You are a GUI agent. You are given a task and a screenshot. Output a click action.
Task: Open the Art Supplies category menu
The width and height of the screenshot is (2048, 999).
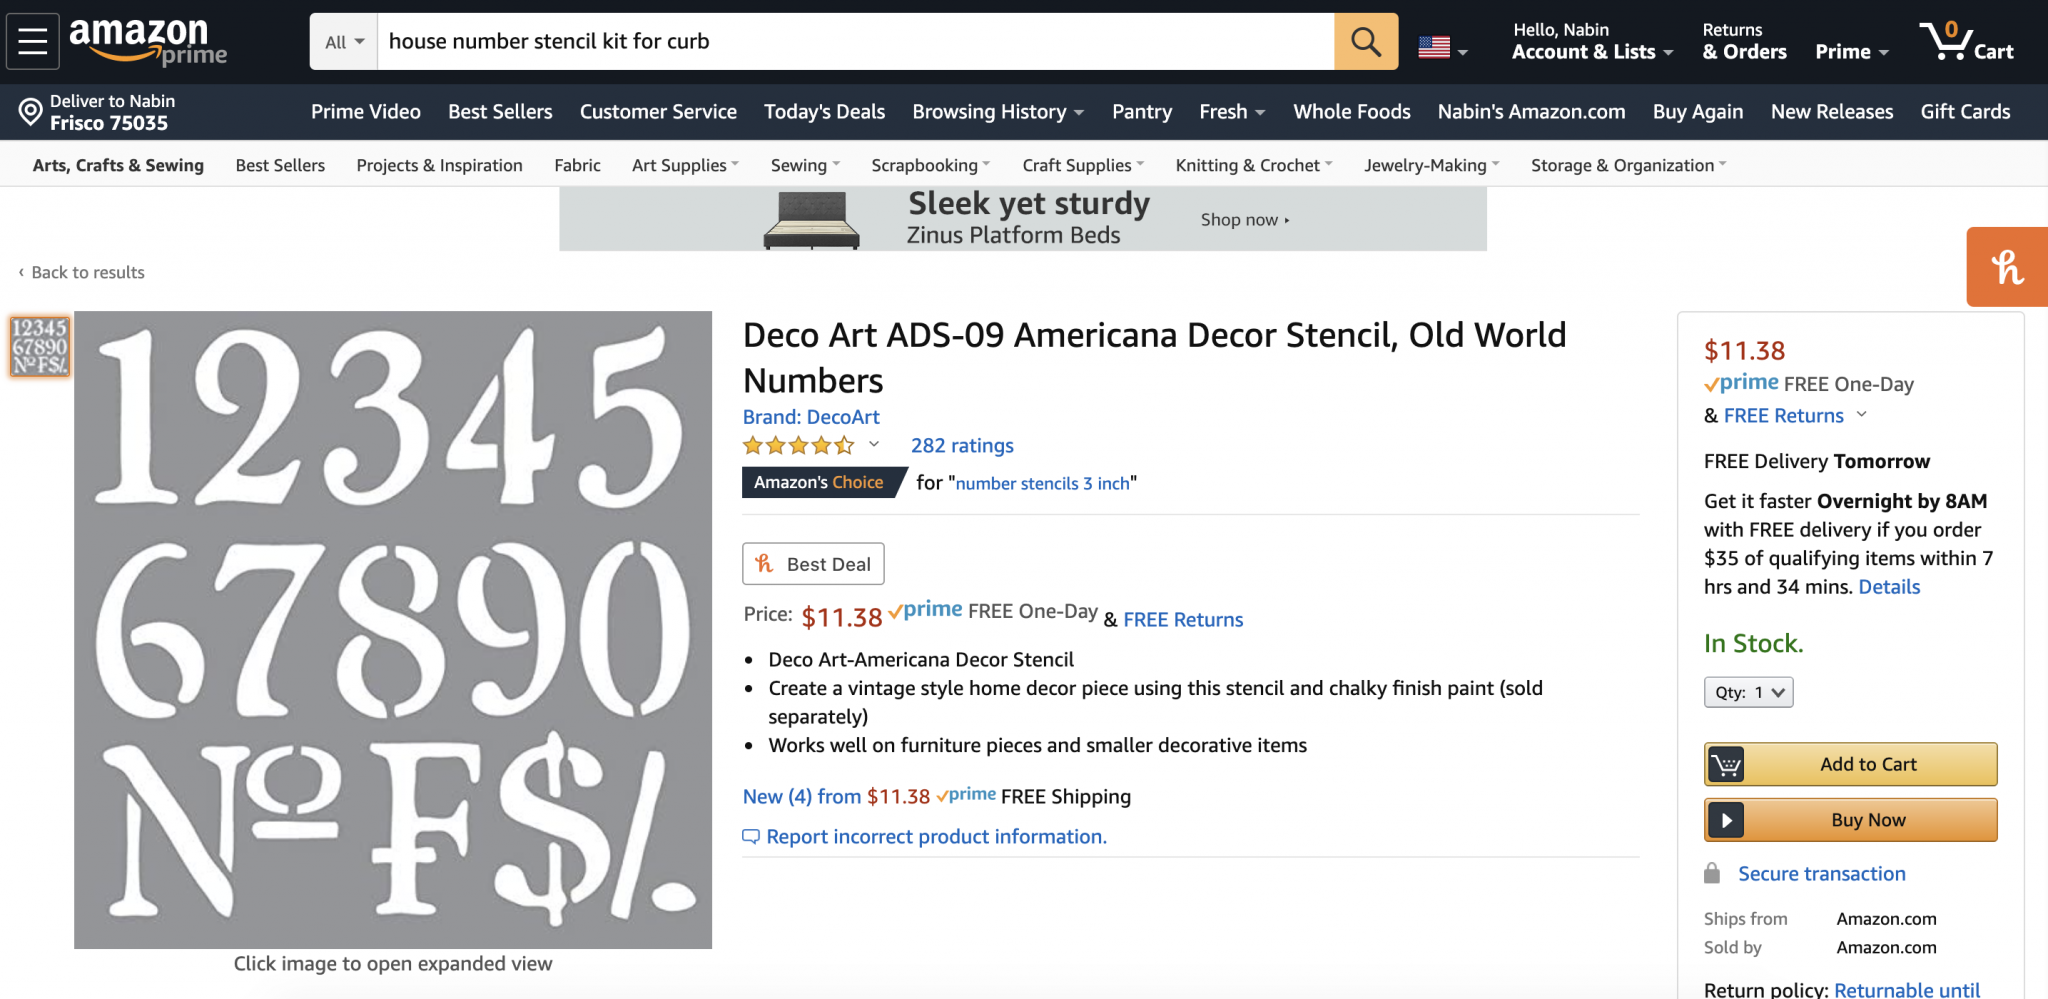pos(685,165)
